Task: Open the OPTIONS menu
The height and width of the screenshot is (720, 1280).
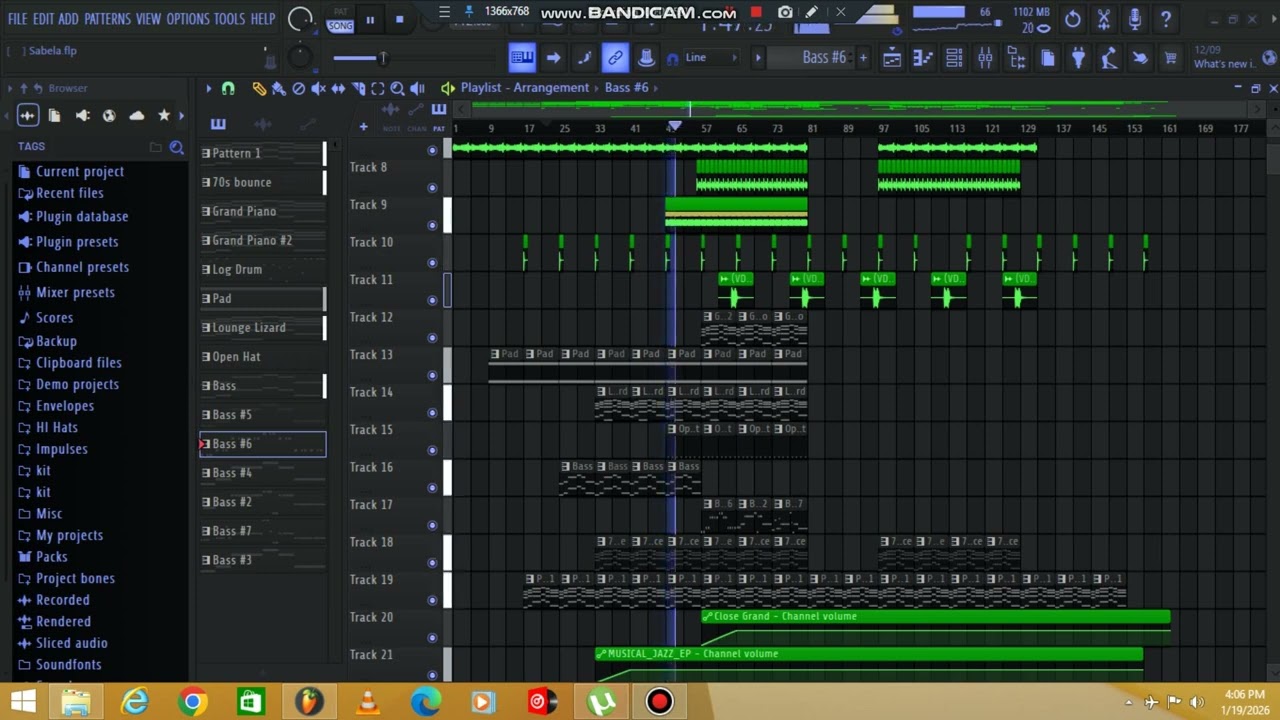Action: [188, 19]
